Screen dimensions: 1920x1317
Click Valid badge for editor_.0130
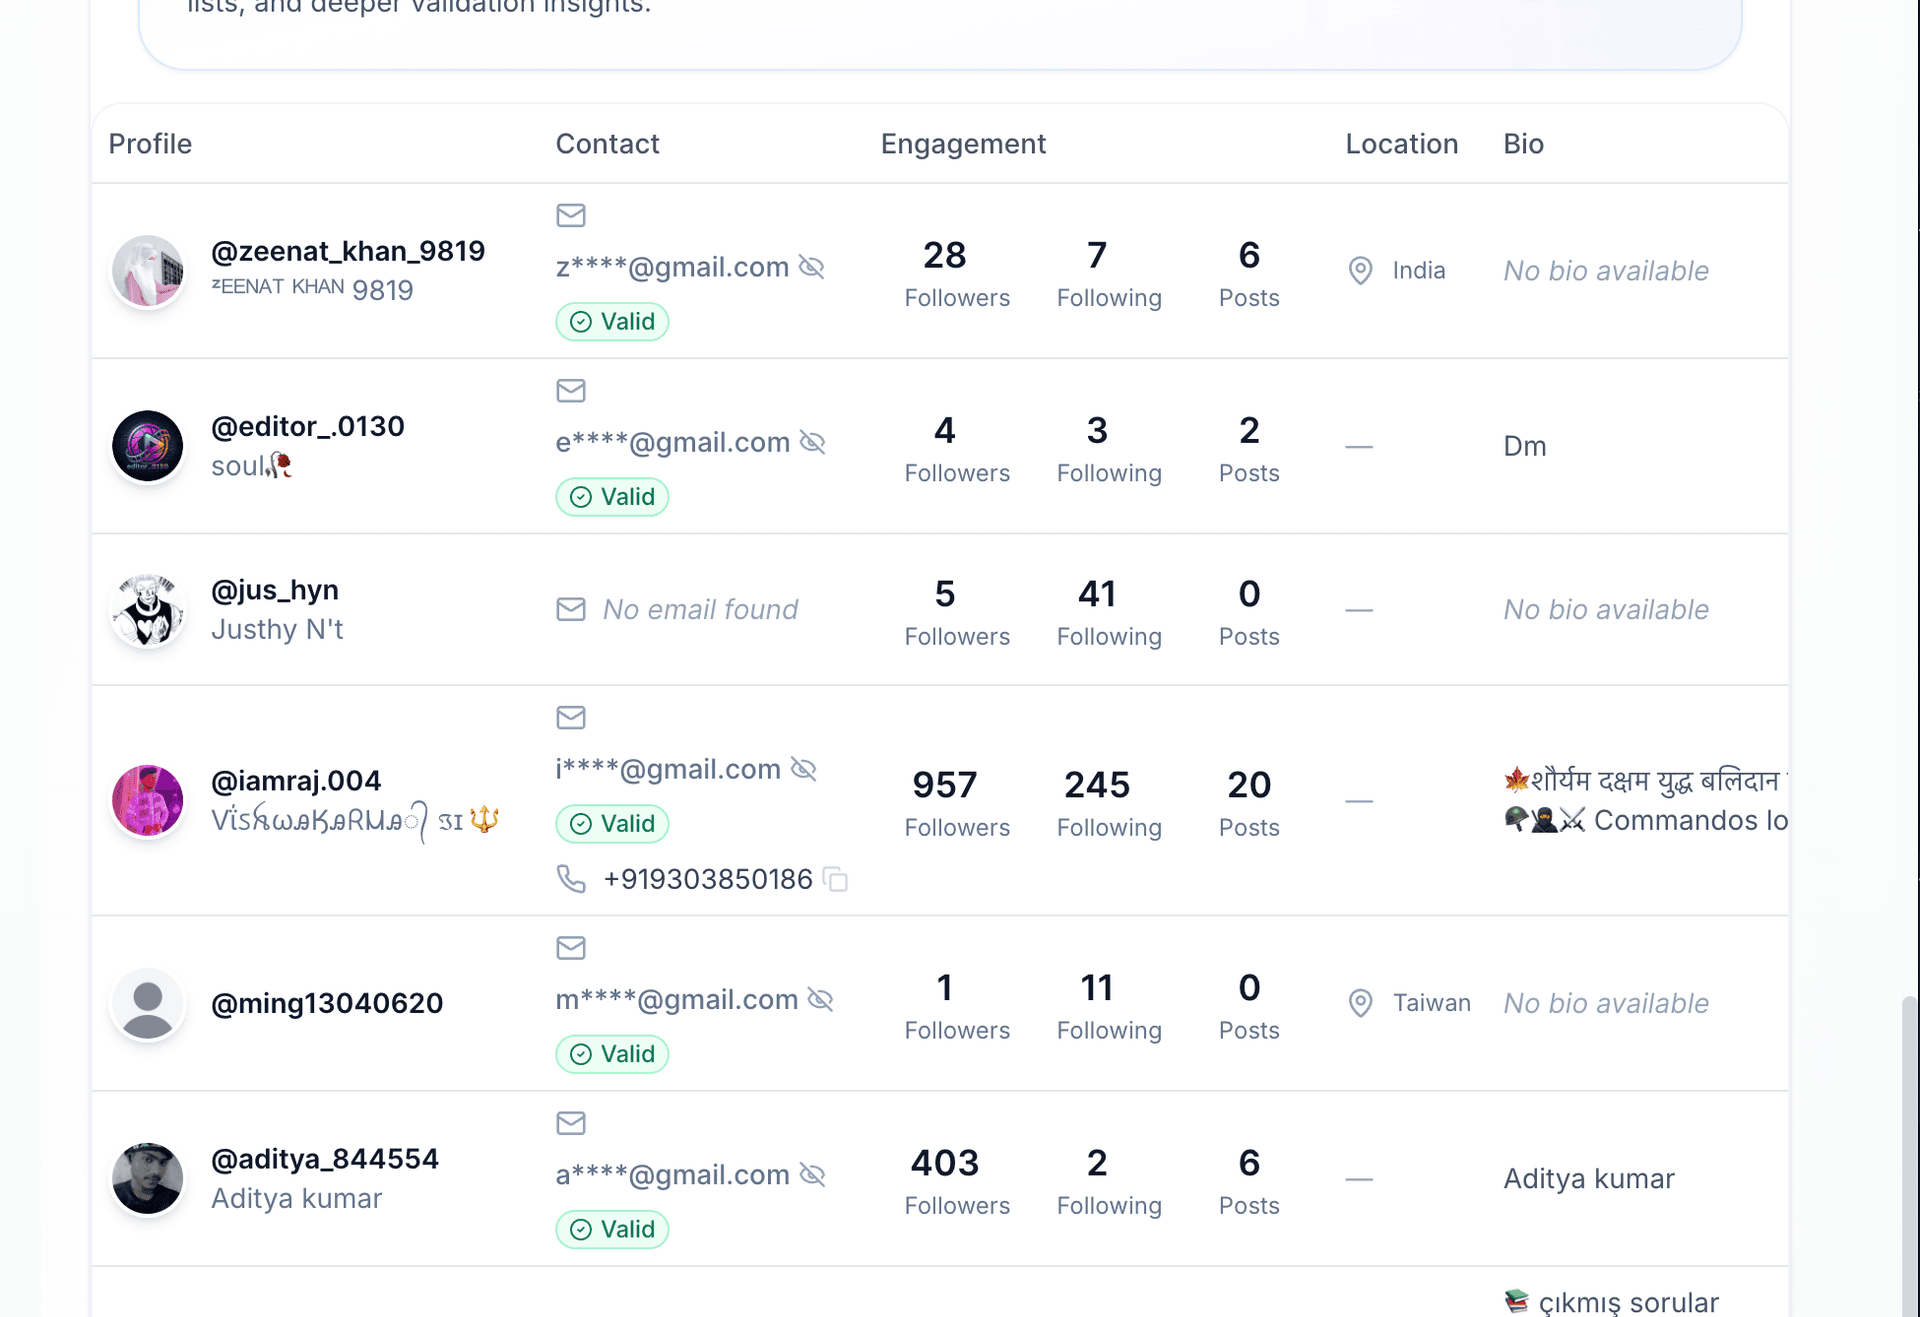[612, 497]
